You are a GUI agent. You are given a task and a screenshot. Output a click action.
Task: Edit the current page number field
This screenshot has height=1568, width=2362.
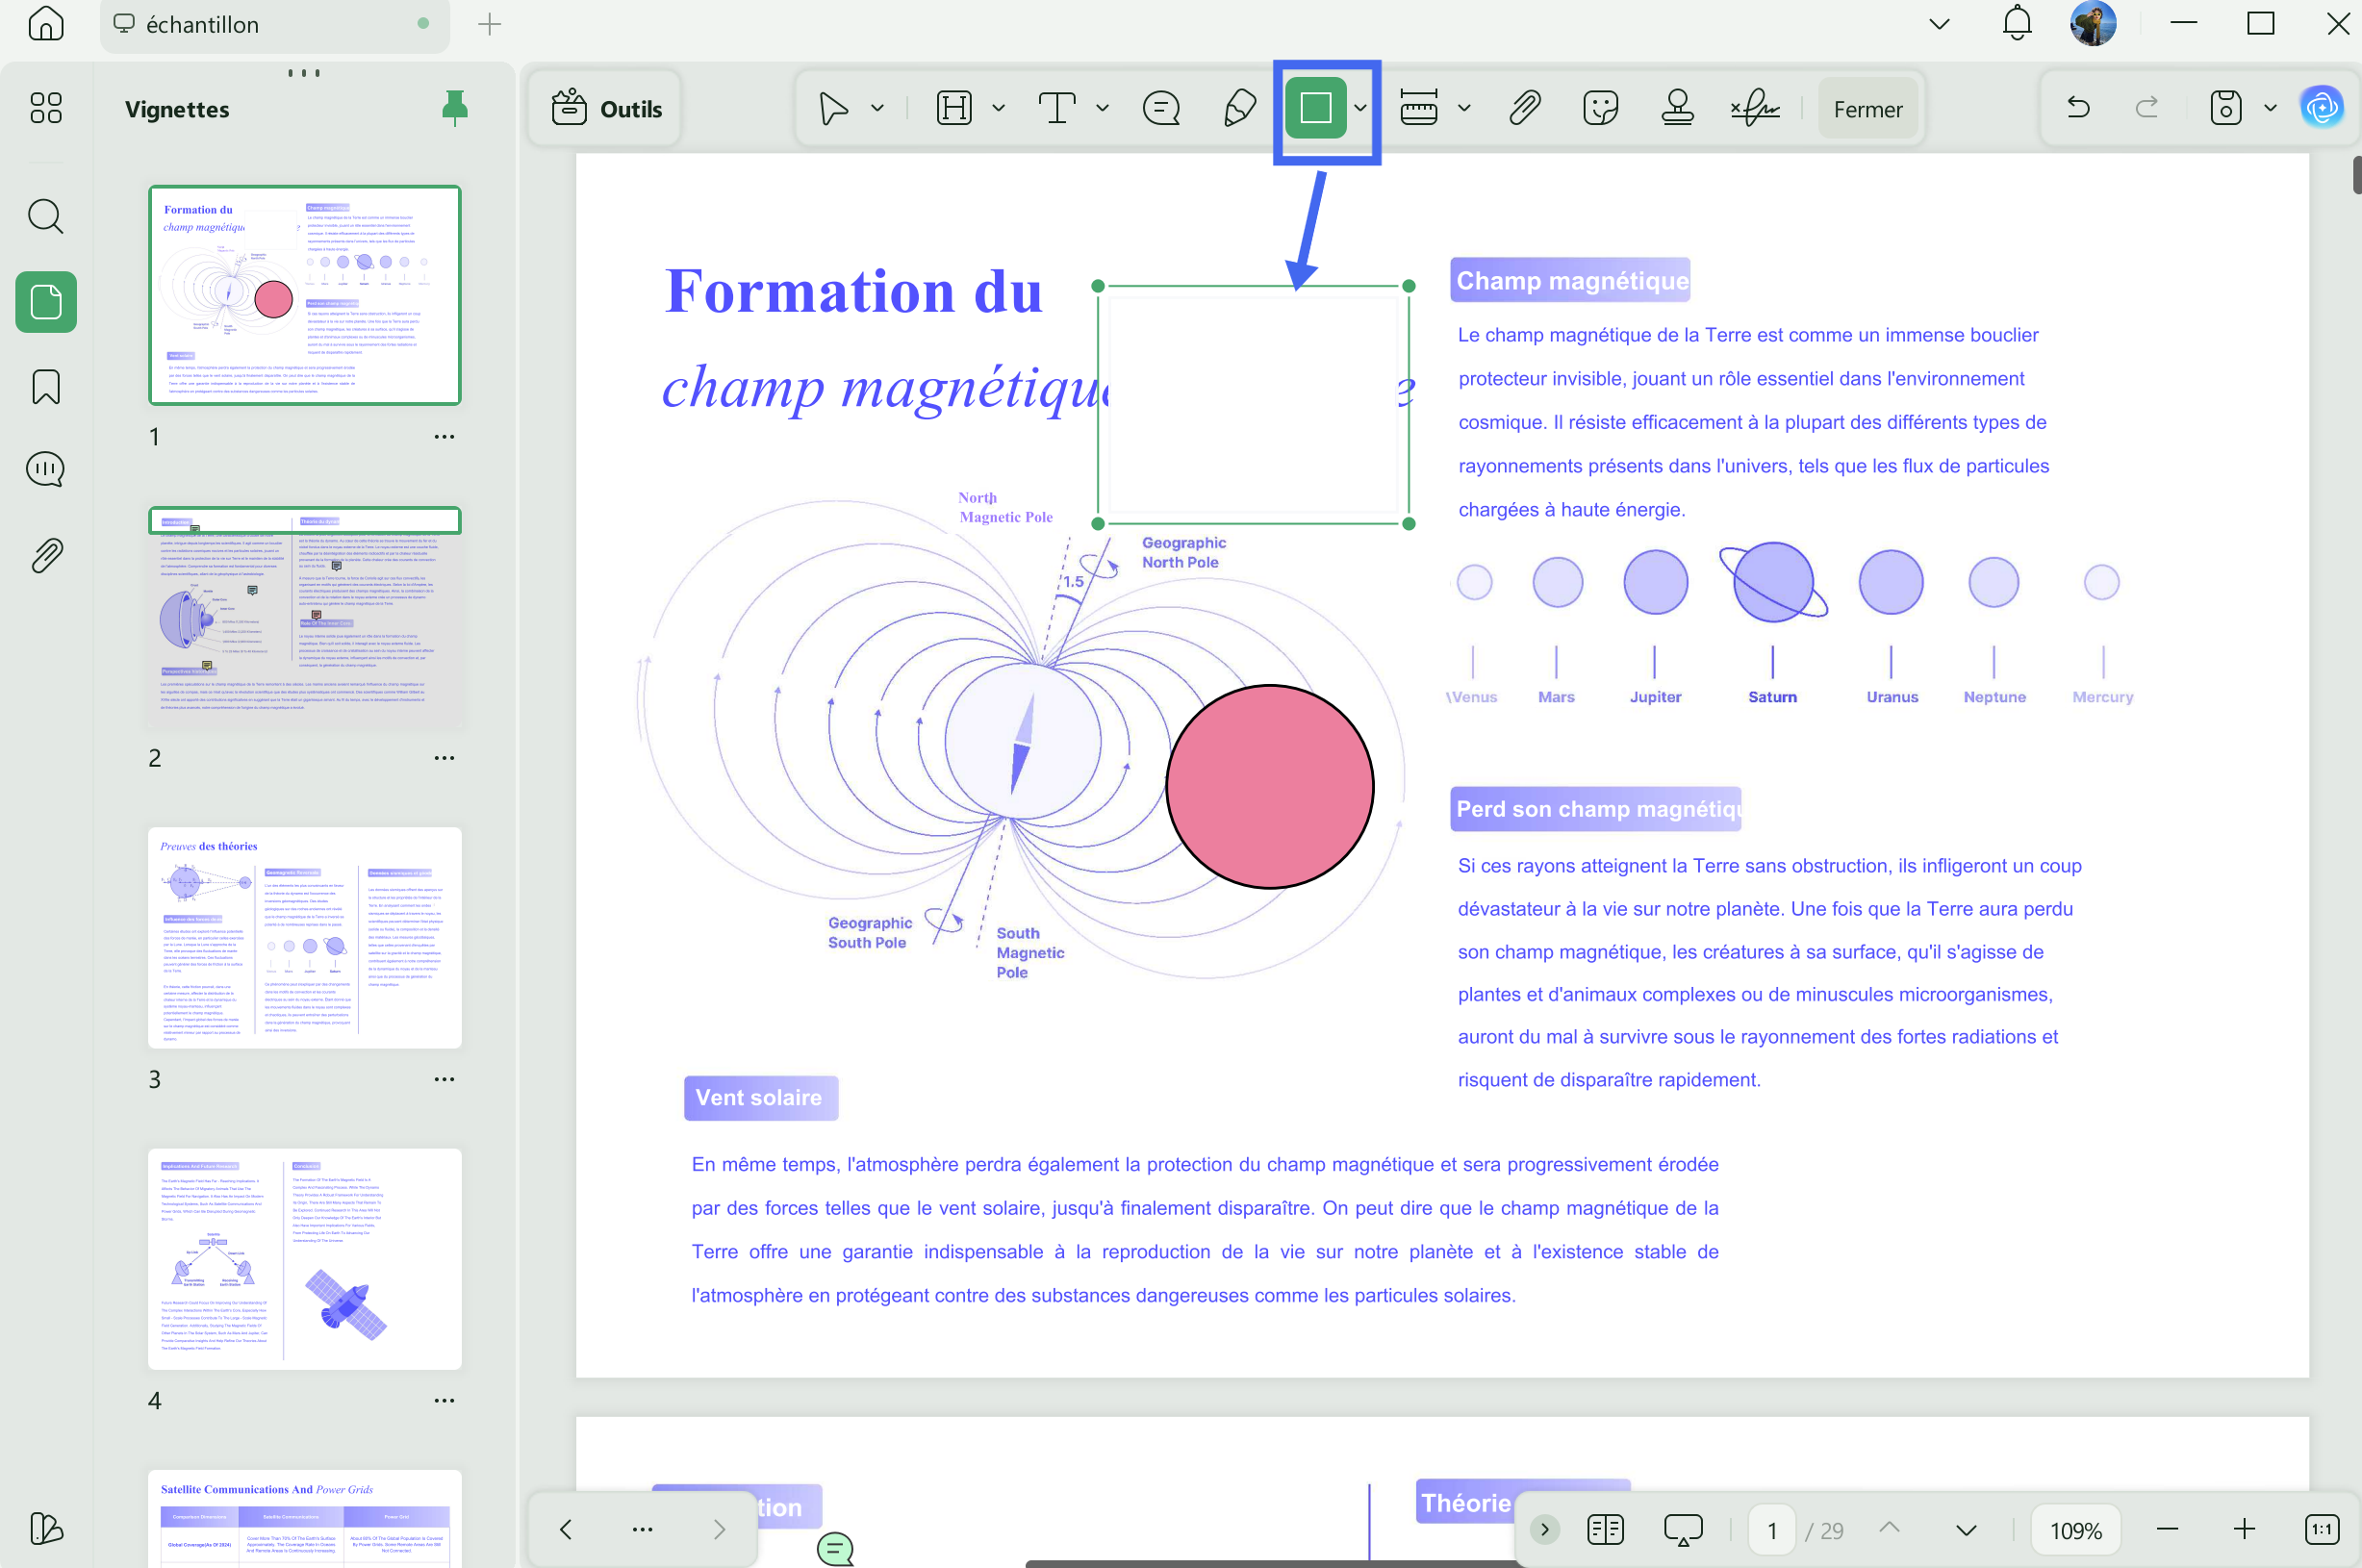point(1772,1530)
